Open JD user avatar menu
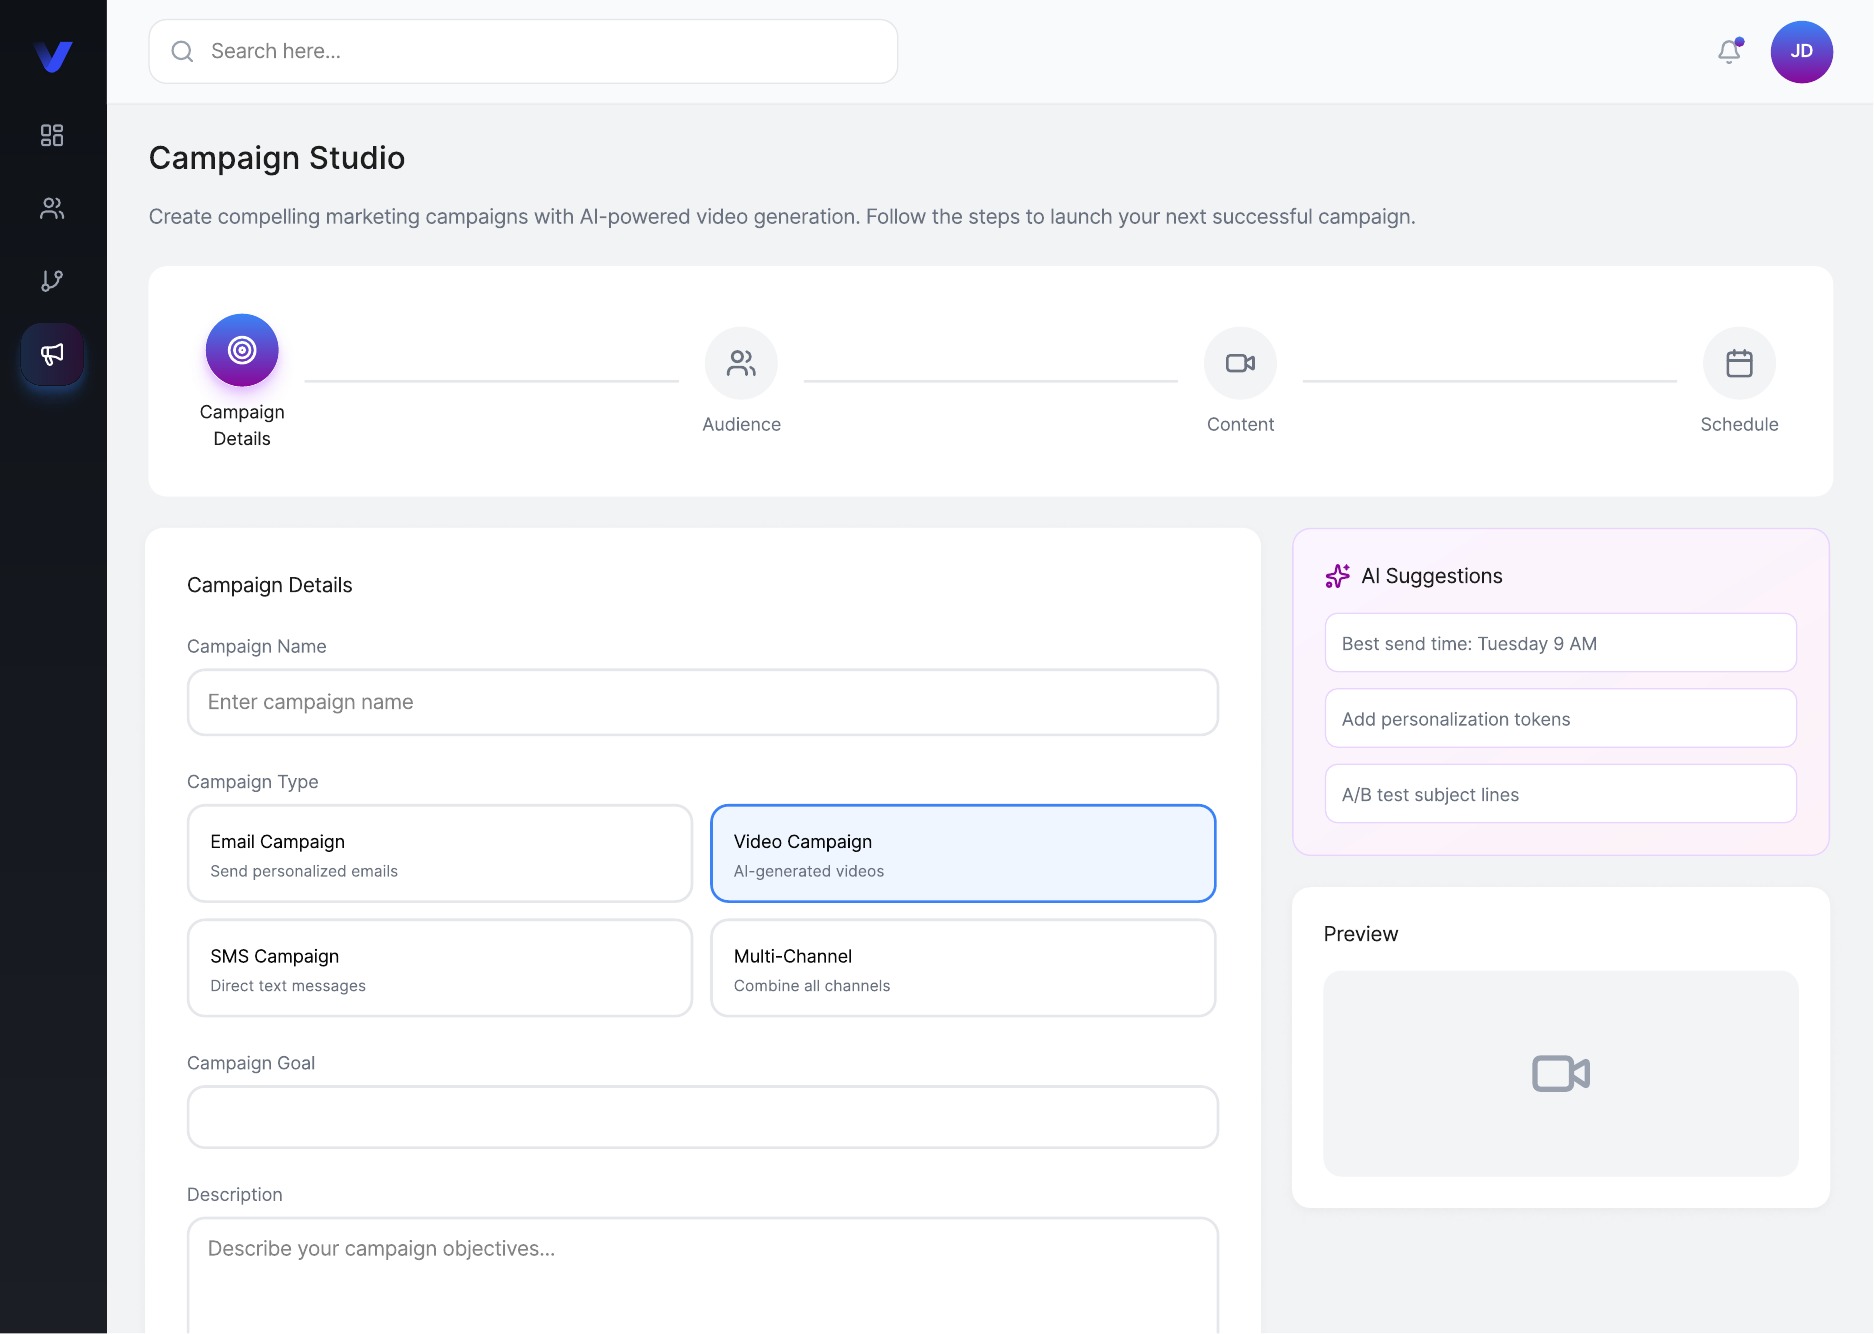Viewport: 1874px width, 1334px height. click(1801, 52)
